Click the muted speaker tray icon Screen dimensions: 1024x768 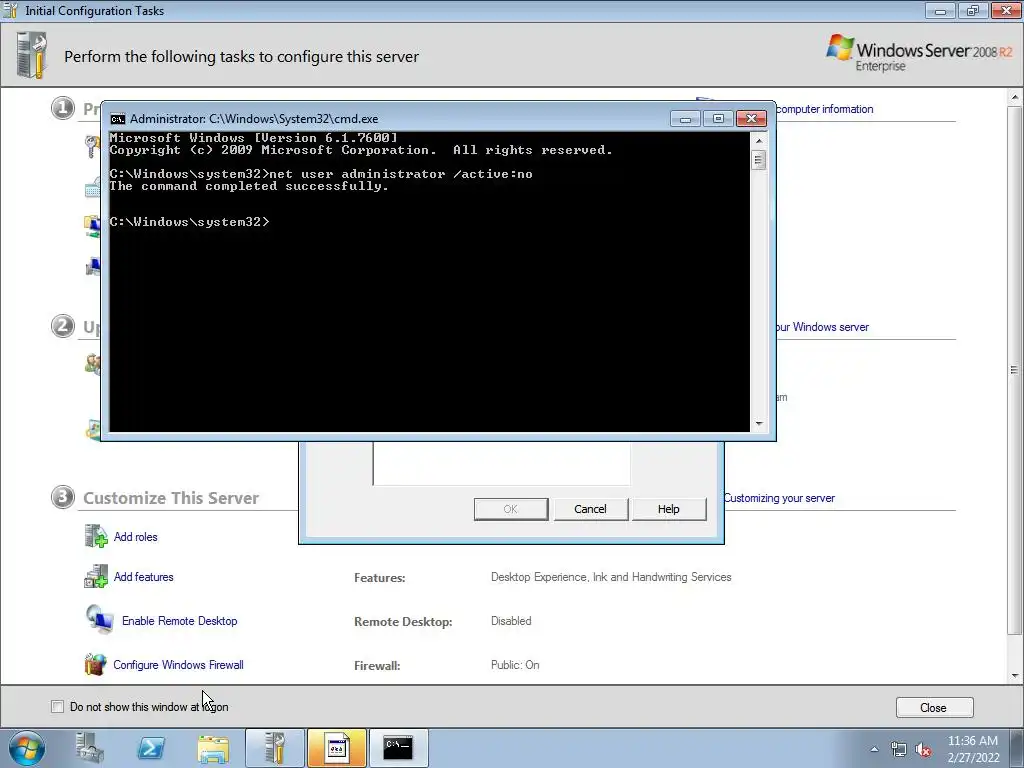pyautogui.click(x=923, y=749)
